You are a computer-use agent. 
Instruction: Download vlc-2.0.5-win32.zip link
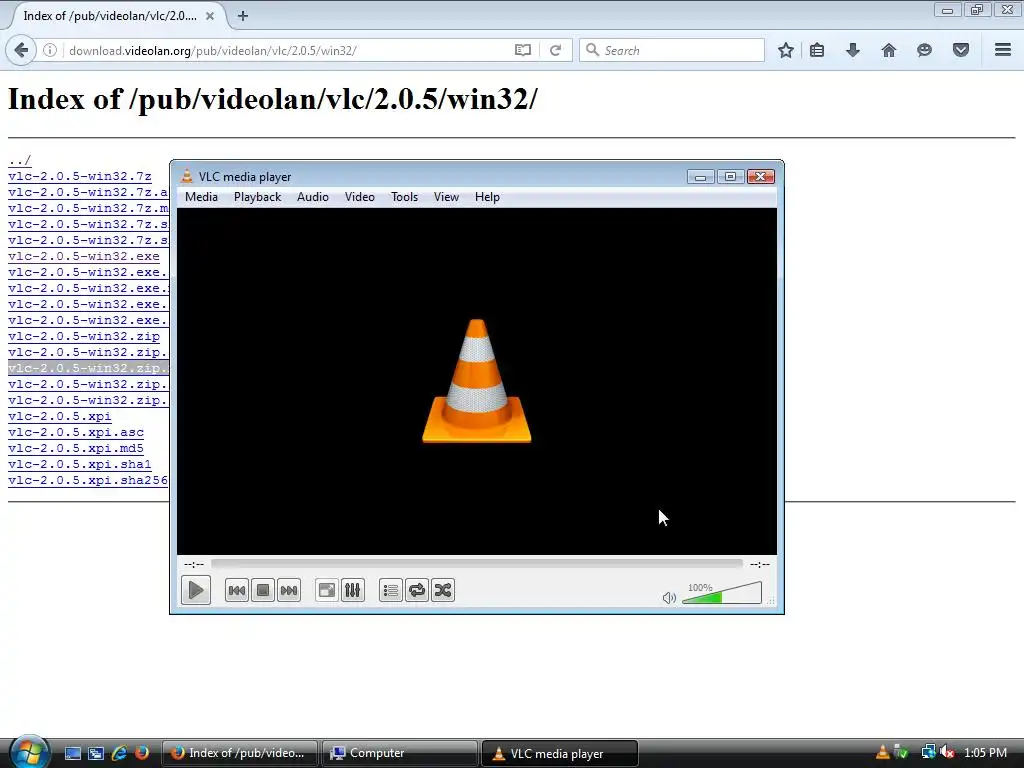[x=84, y=336]
